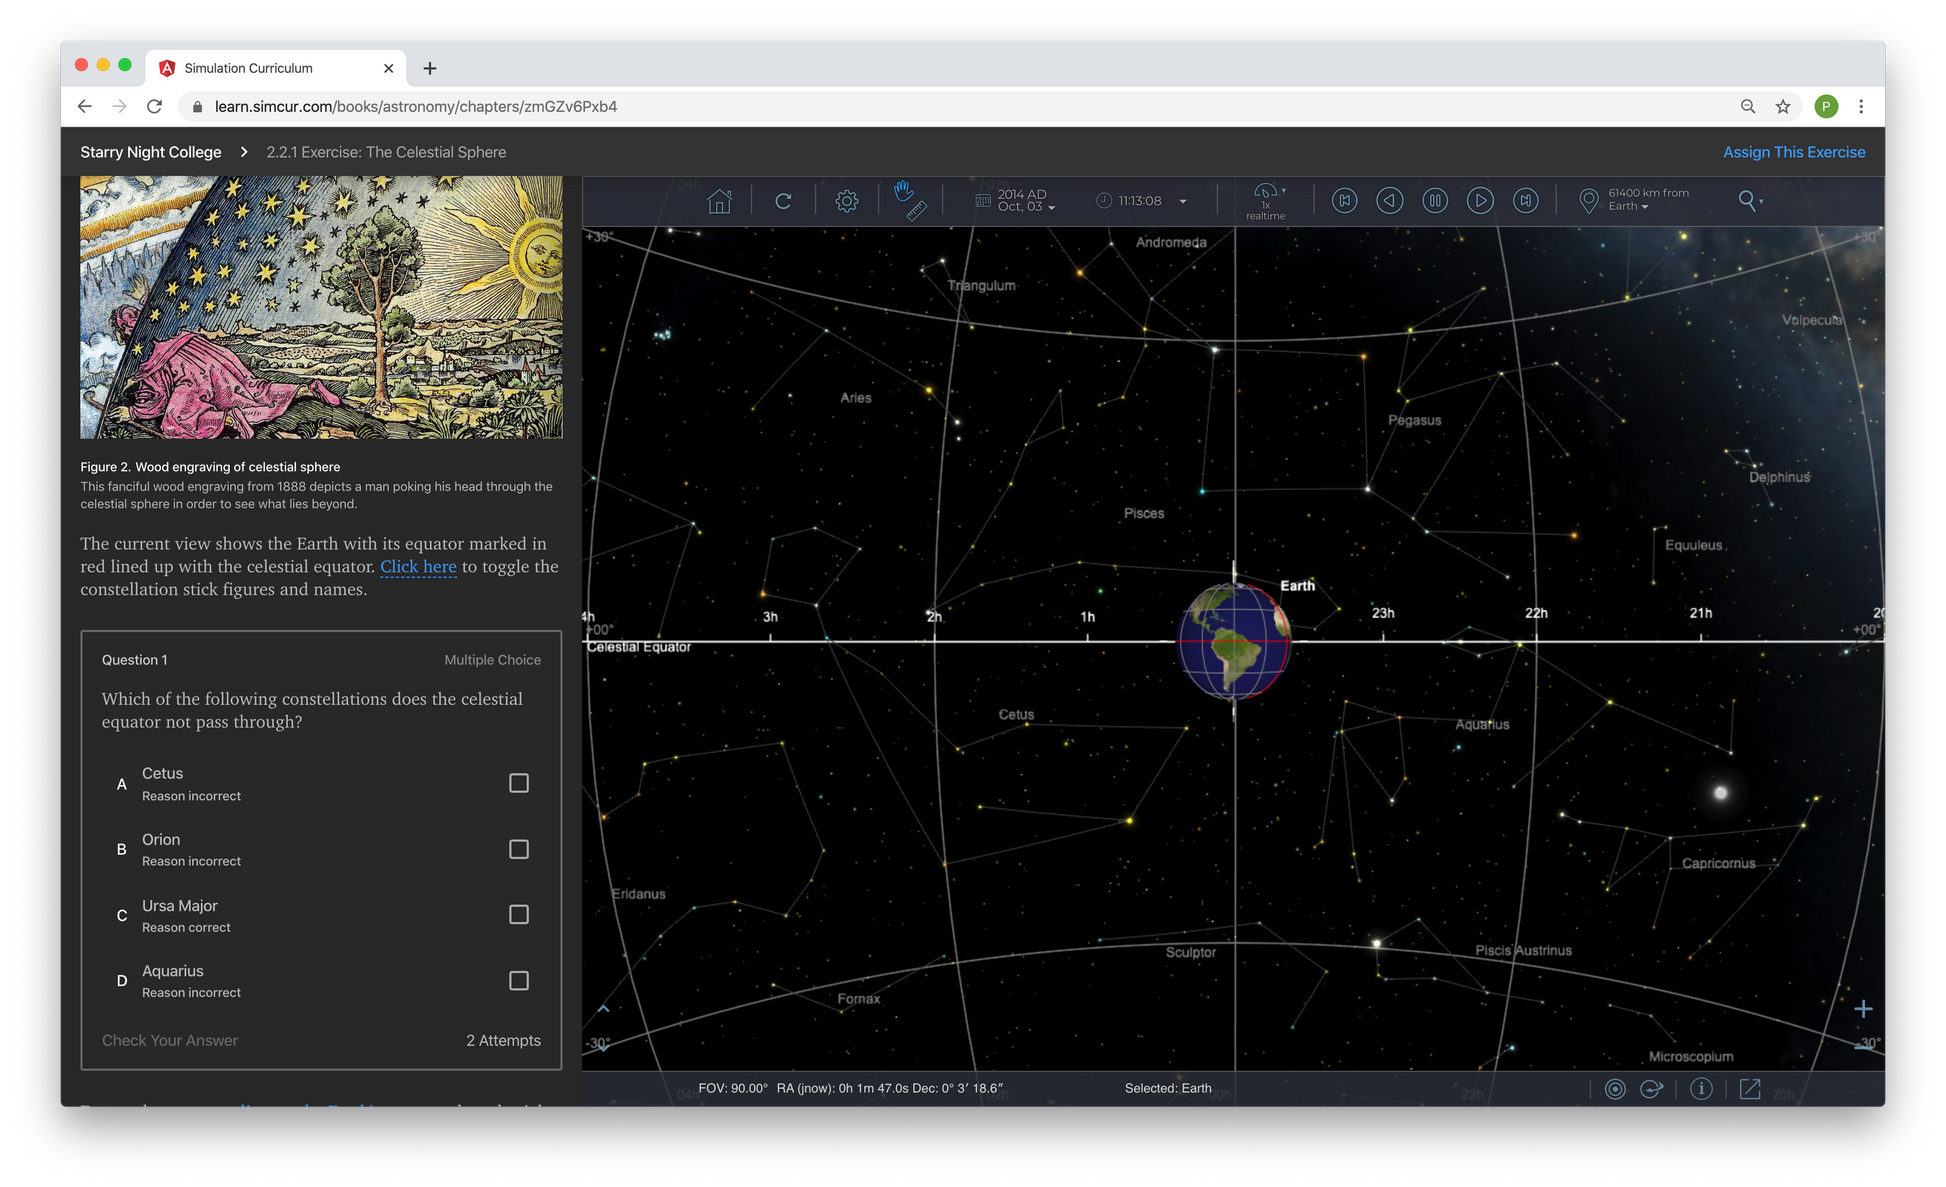The image size is (1946, 1187).
Task: Open the date dropdown showing Oct, 03
Action: (x=1025, y=201)
